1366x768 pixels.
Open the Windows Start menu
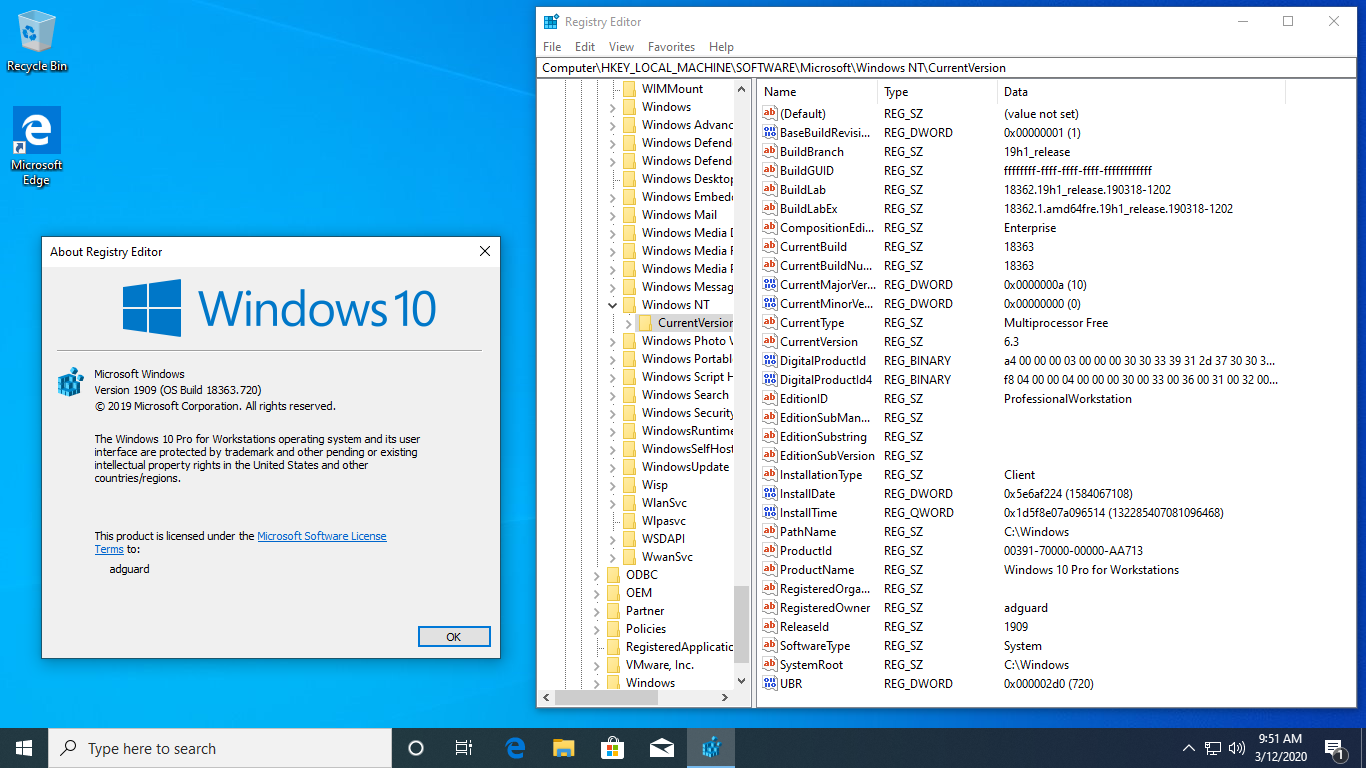click(x=24, y=748)
